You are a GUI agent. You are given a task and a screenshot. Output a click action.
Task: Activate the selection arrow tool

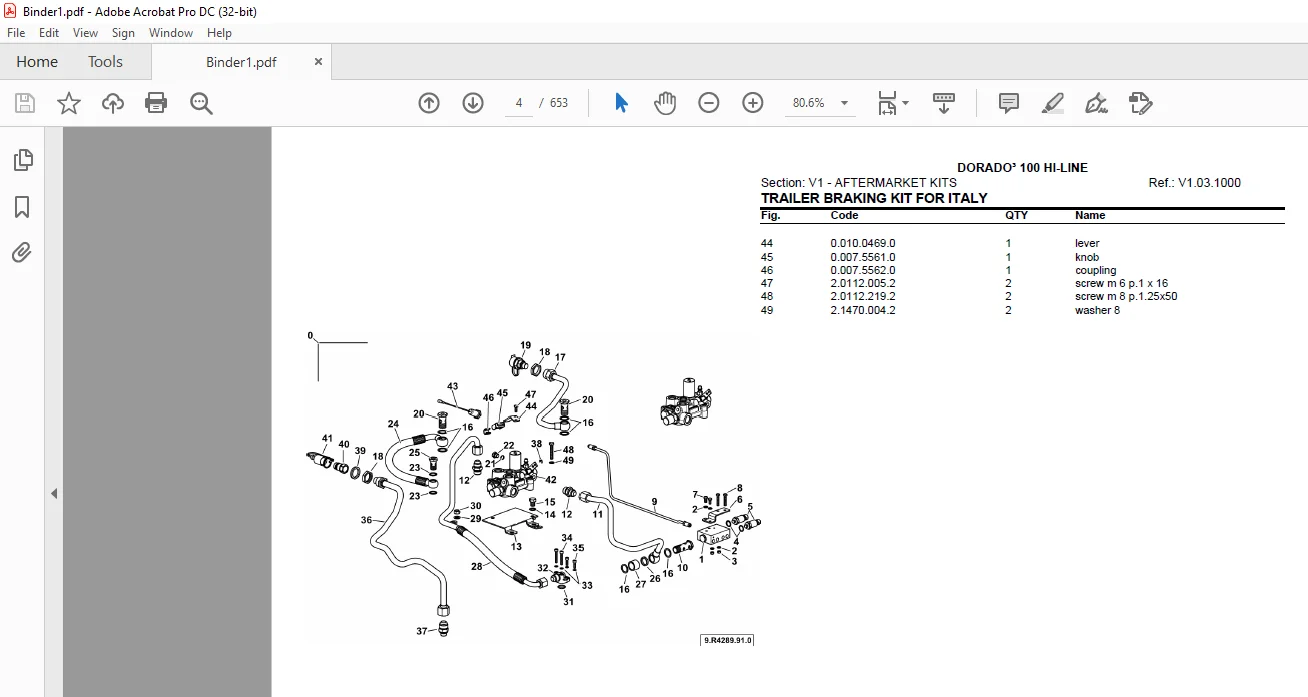(621, 103)
